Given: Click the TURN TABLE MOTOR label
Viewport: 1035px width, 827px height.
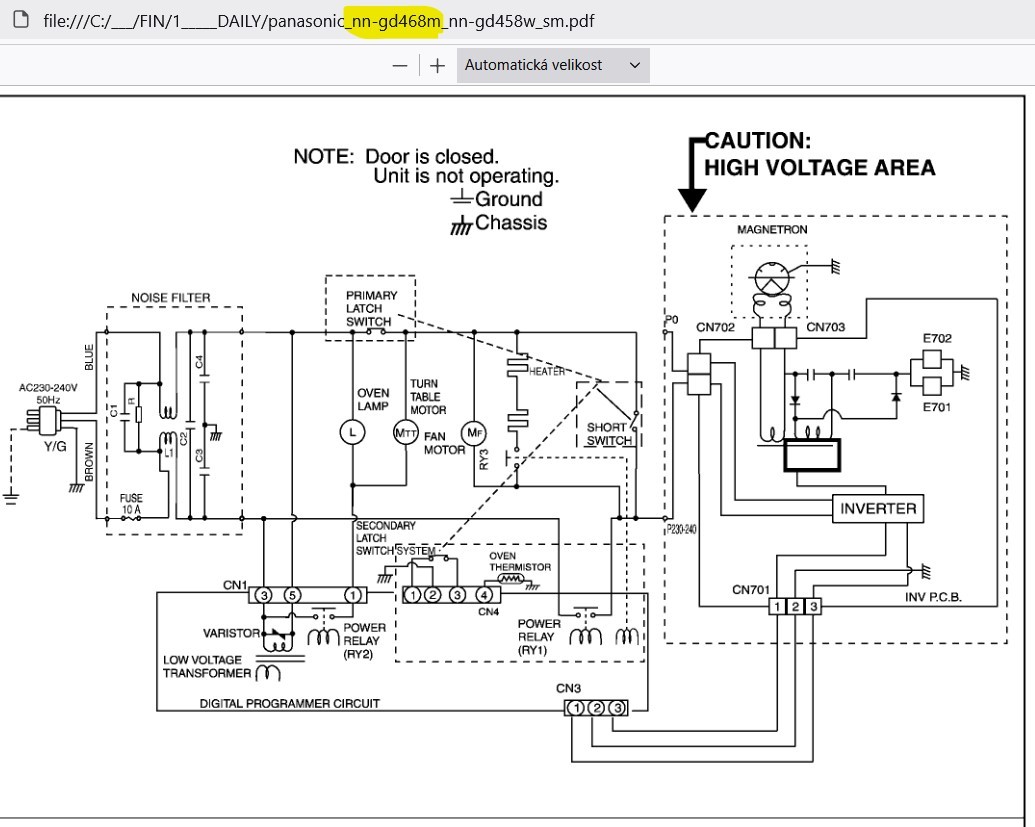Looking at the screenshot, I should pyautogui.click(x=428, y=397).
